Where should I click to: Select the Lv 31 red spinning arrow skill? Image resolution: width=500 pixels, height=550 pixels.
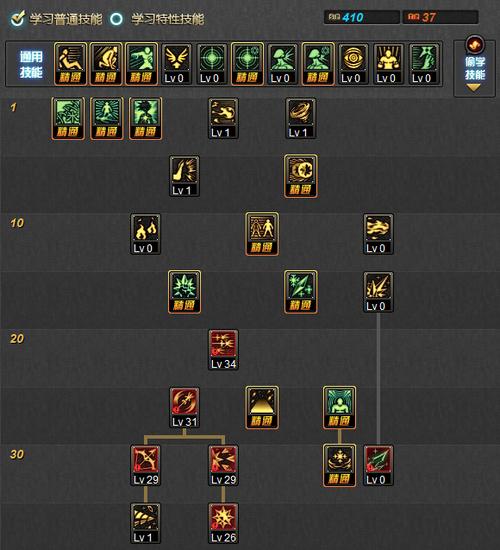pos(185,408)
